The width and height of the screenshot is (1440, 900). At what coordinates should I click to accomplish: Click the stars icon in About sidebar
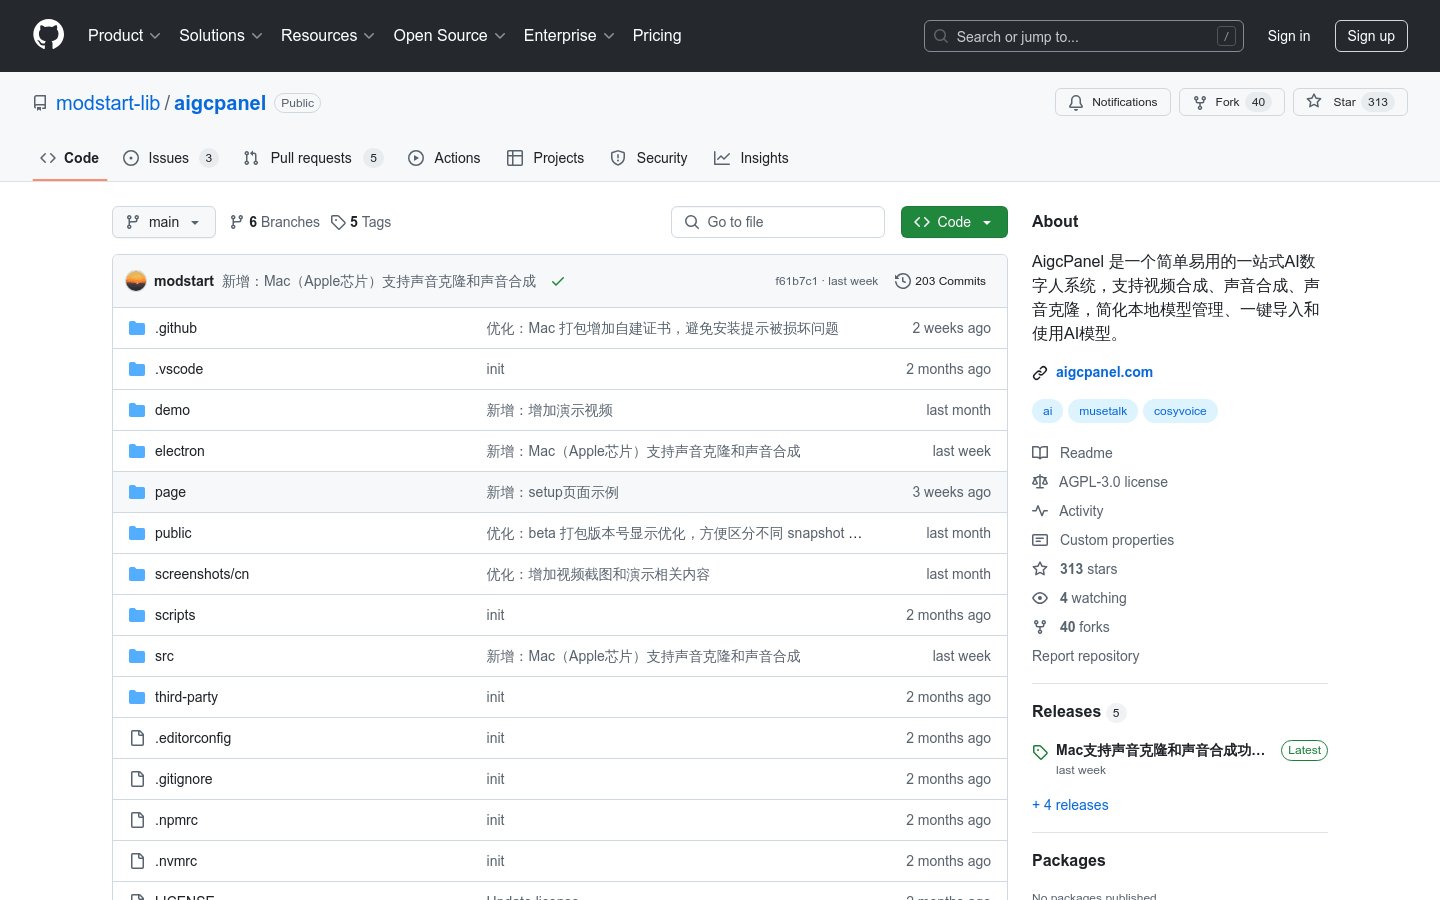pyautogui.click(x=1040, y=569)
